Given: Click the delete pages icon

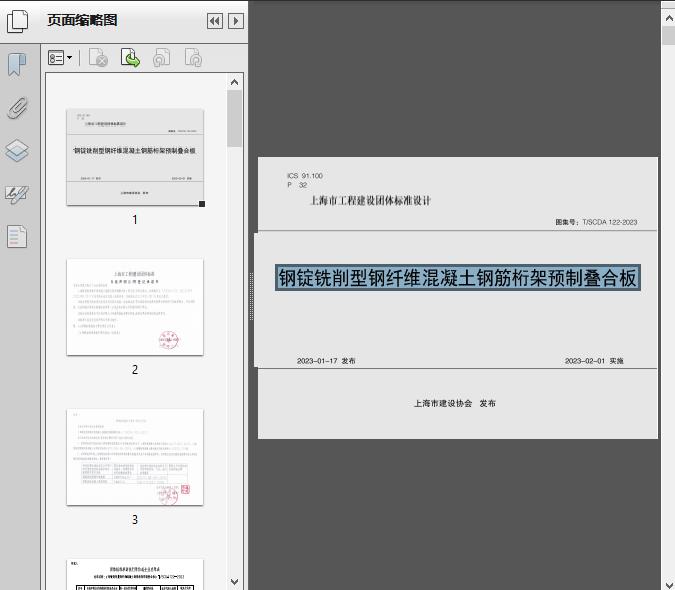Looking at the screenshot, I should coord(98,58).
